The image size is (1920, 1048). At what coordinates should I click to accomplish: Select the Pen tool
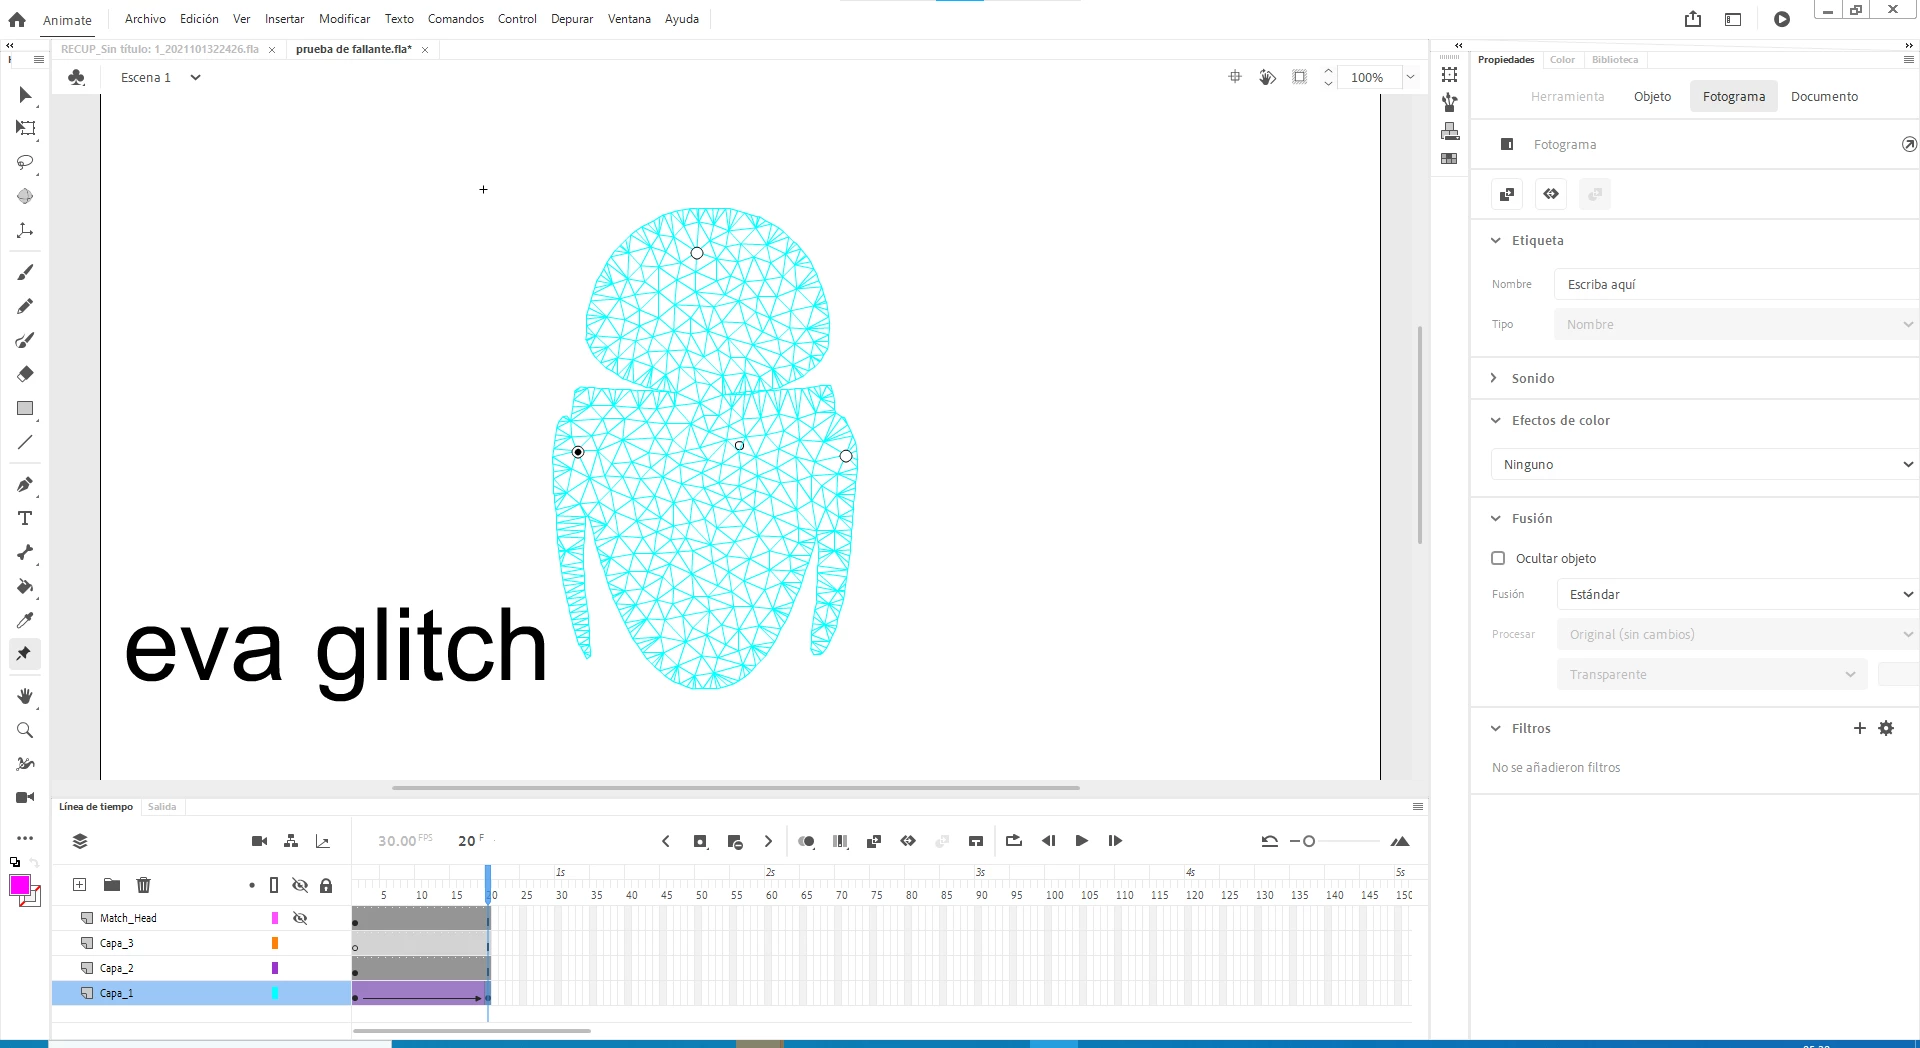coord(25,485)
